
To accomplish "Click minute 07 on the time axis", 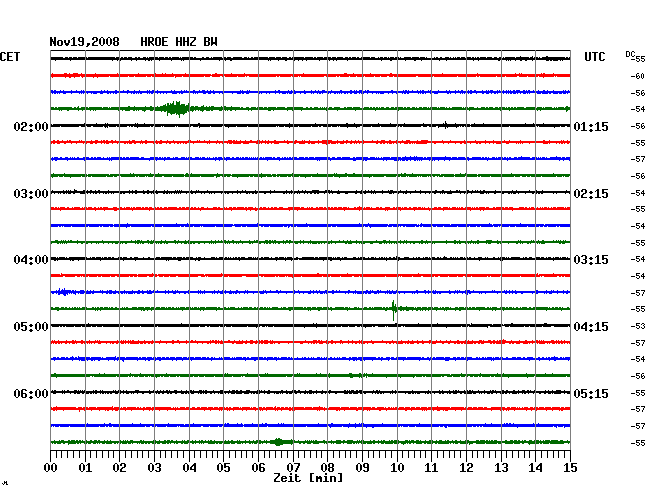I will point(293,467).
